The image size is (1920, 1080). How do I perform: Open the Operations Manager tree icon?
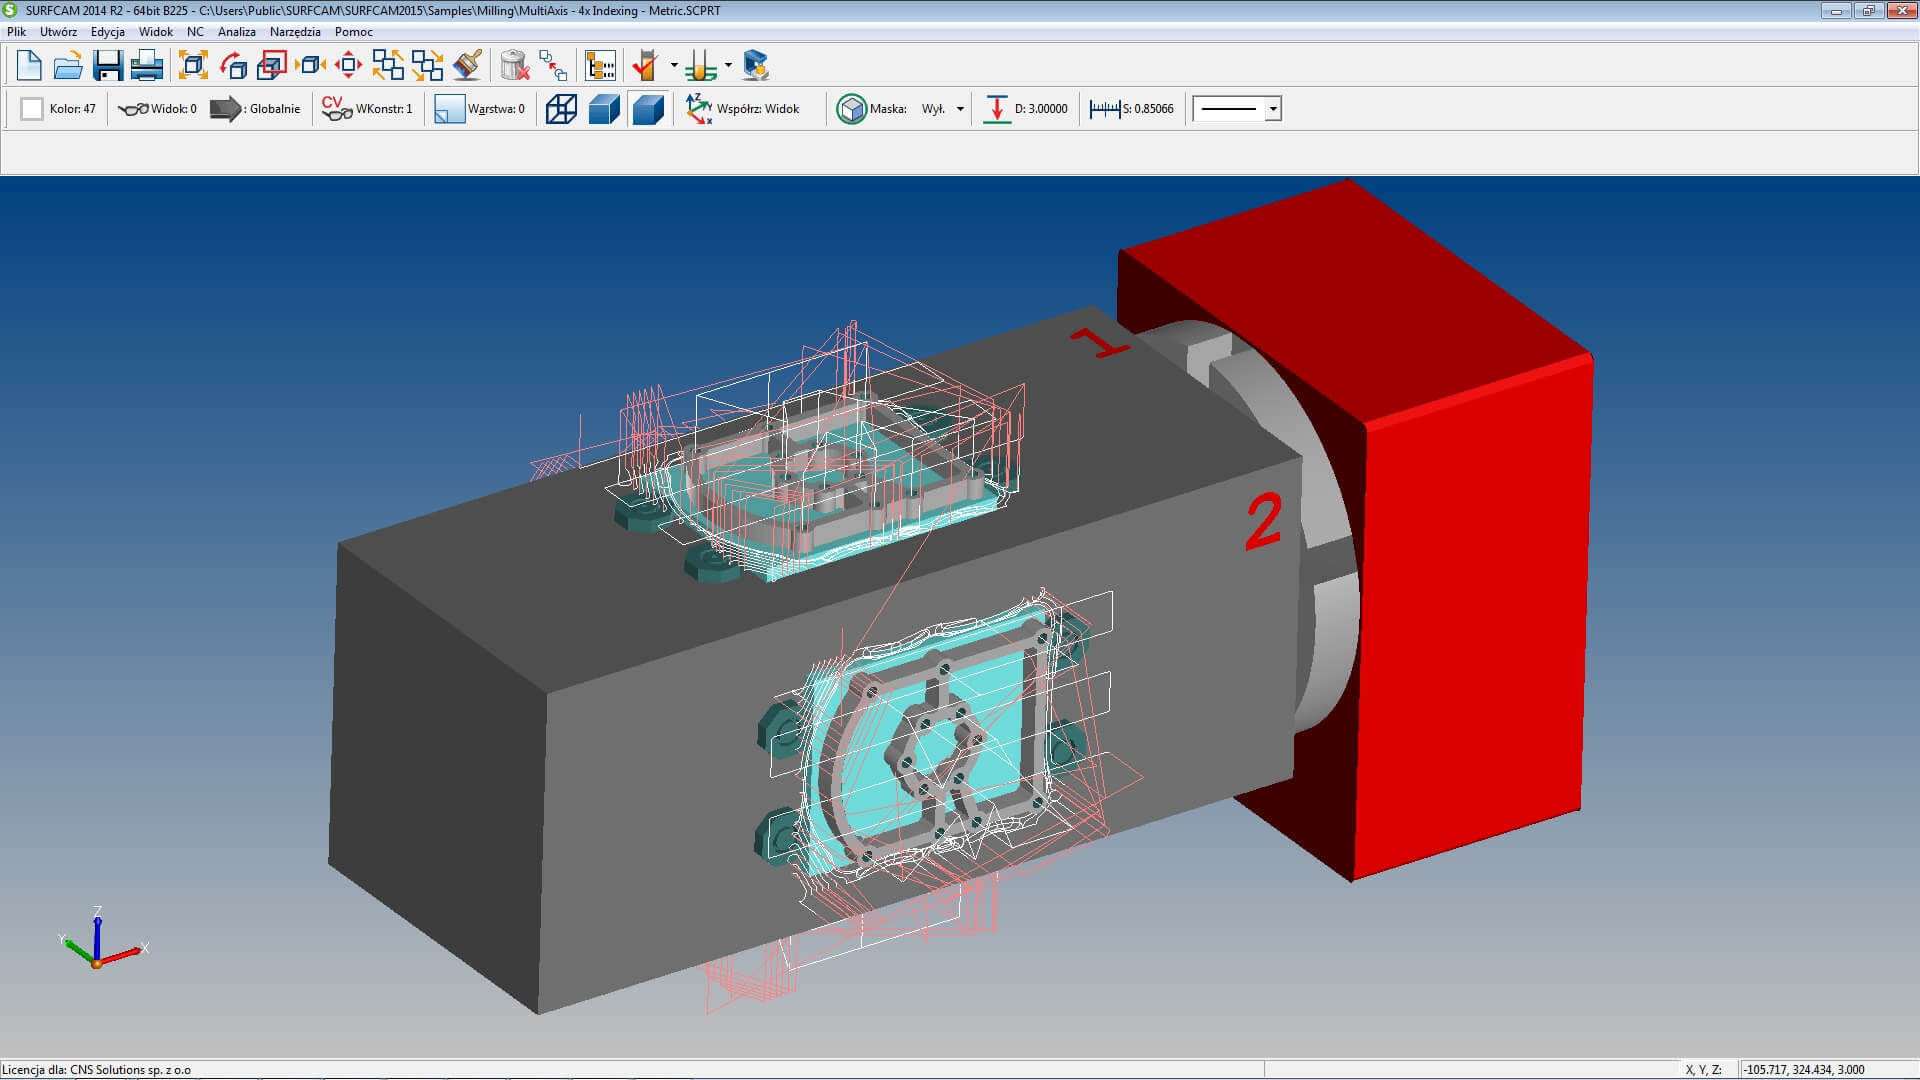[x=600, y=66]
